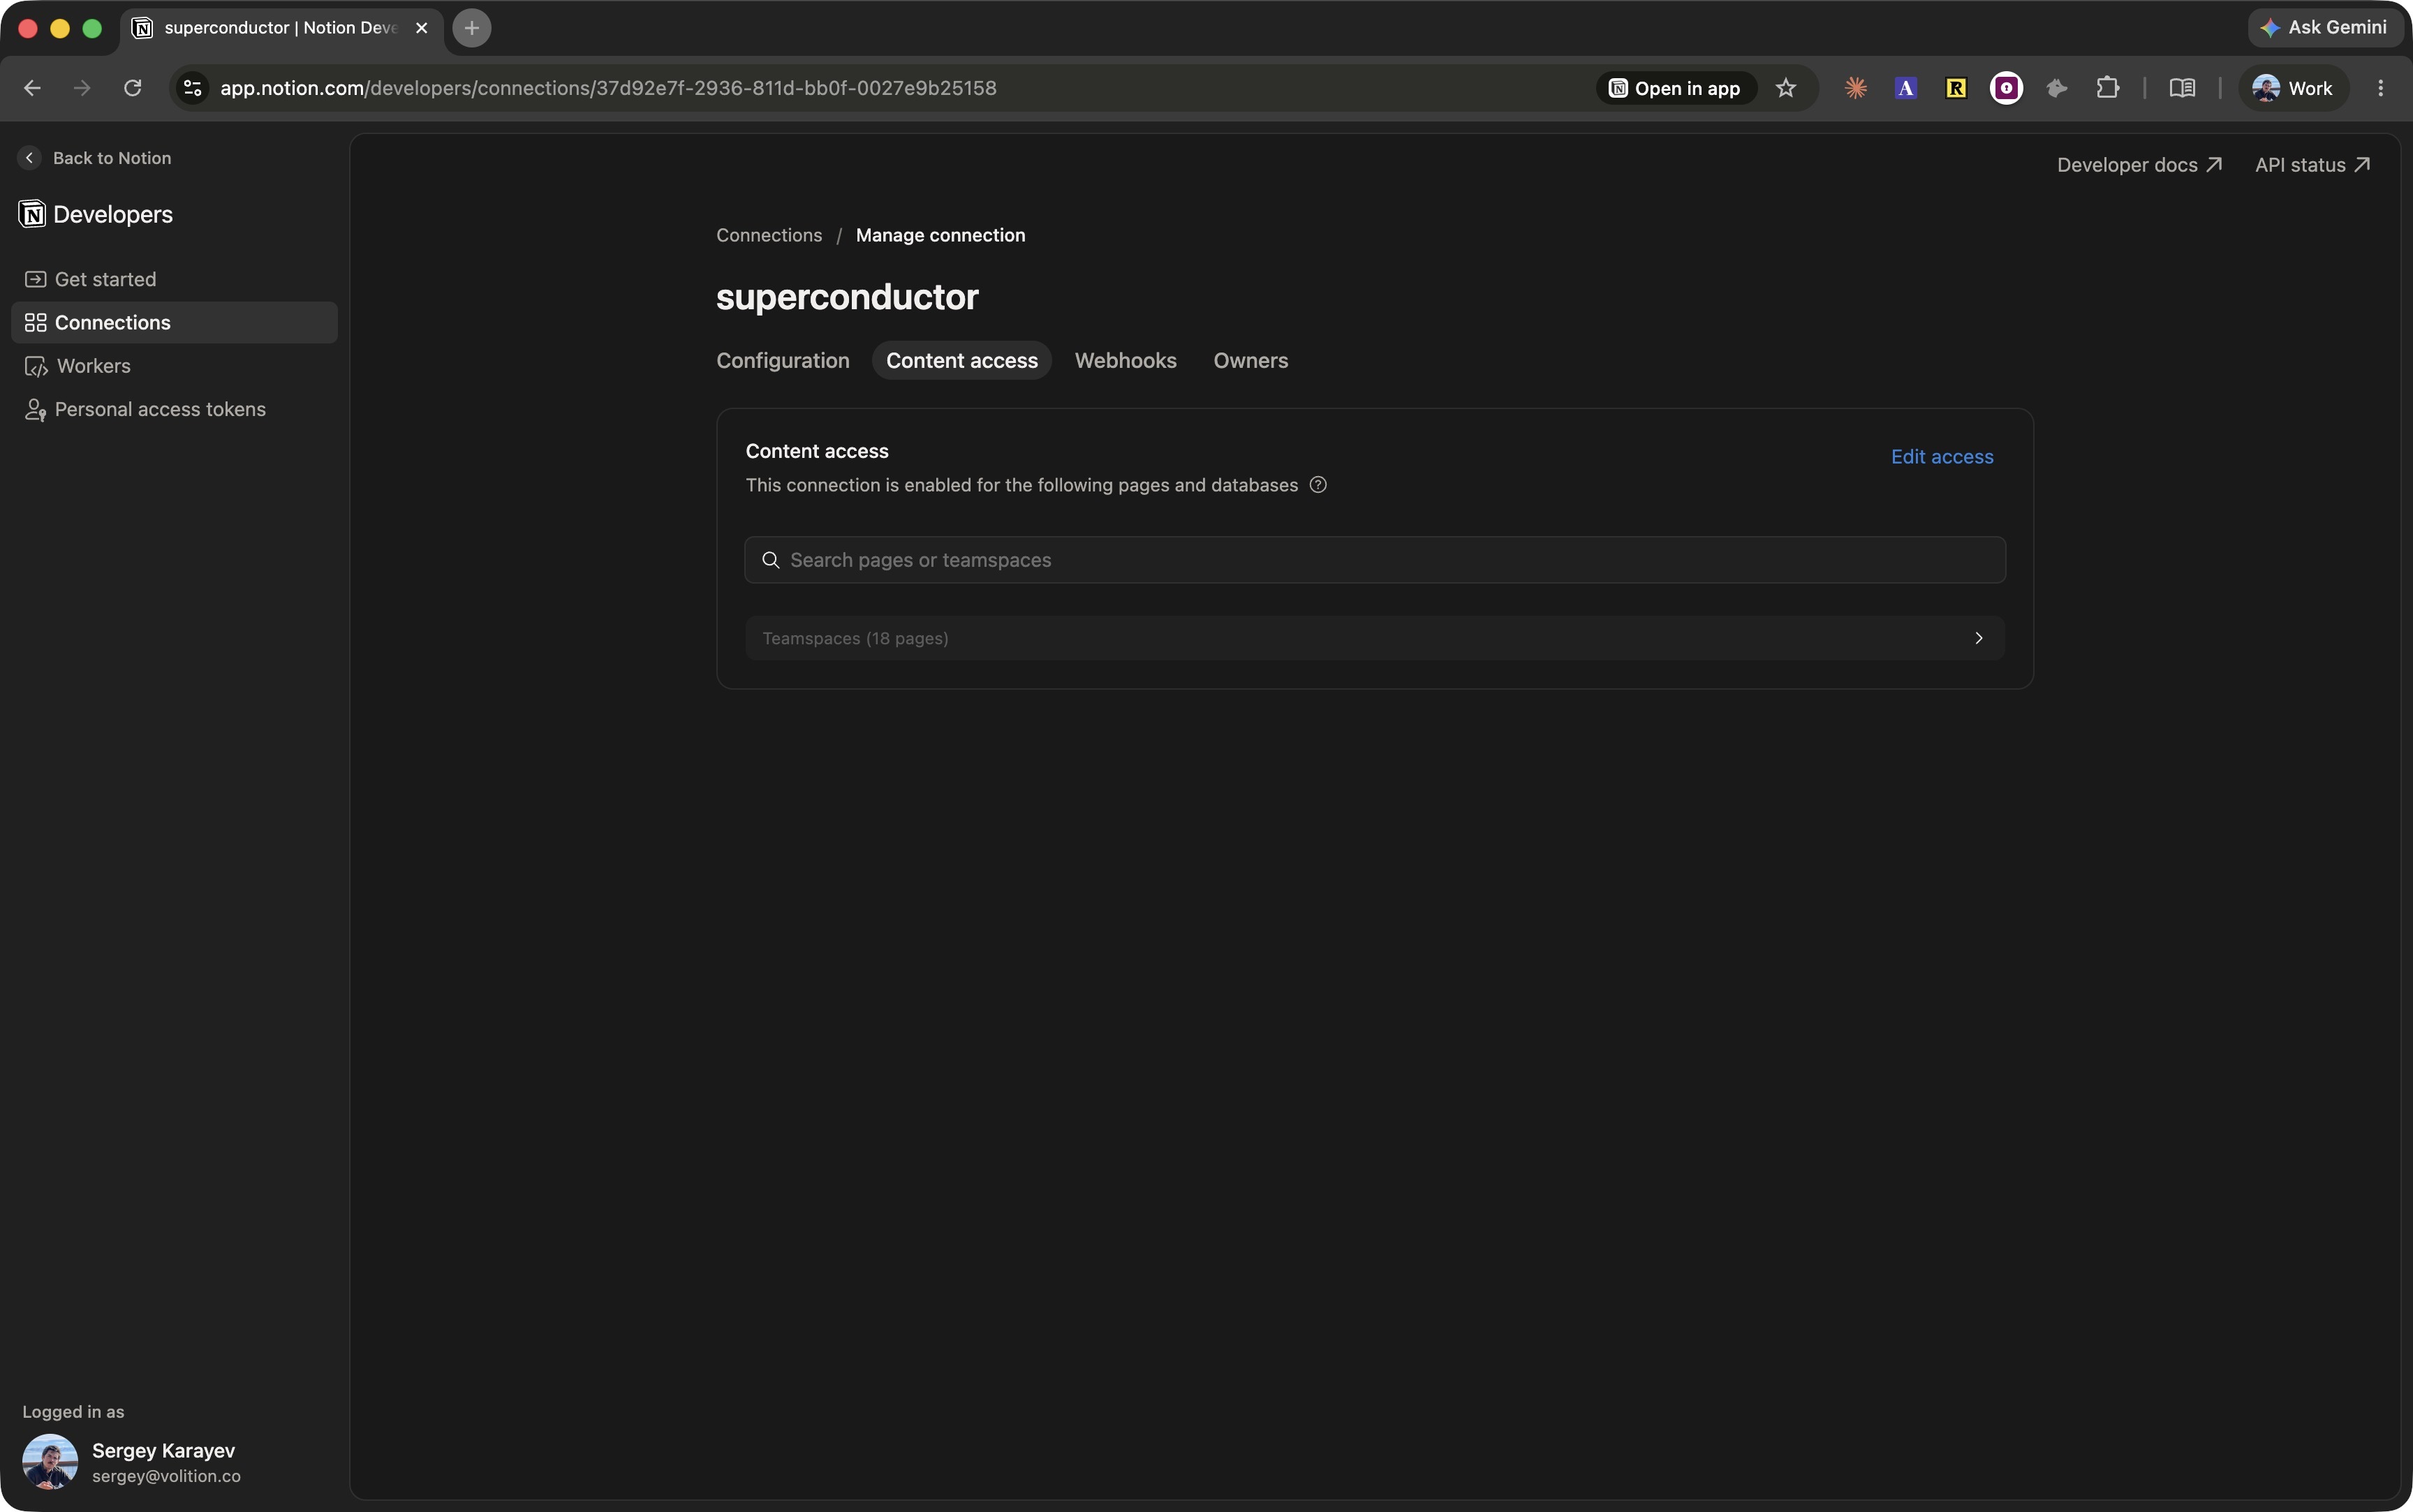Click the help icon next to the description
The width and height of the screenshot is (2413, 1512).
[1318, 485]
